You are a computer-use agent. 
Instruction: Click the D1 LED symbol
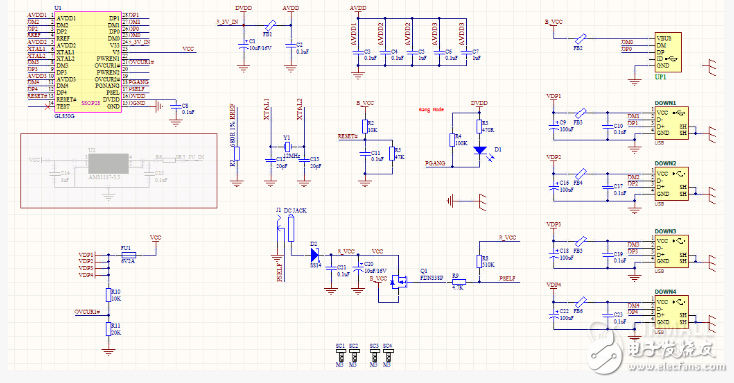point(480,151)
